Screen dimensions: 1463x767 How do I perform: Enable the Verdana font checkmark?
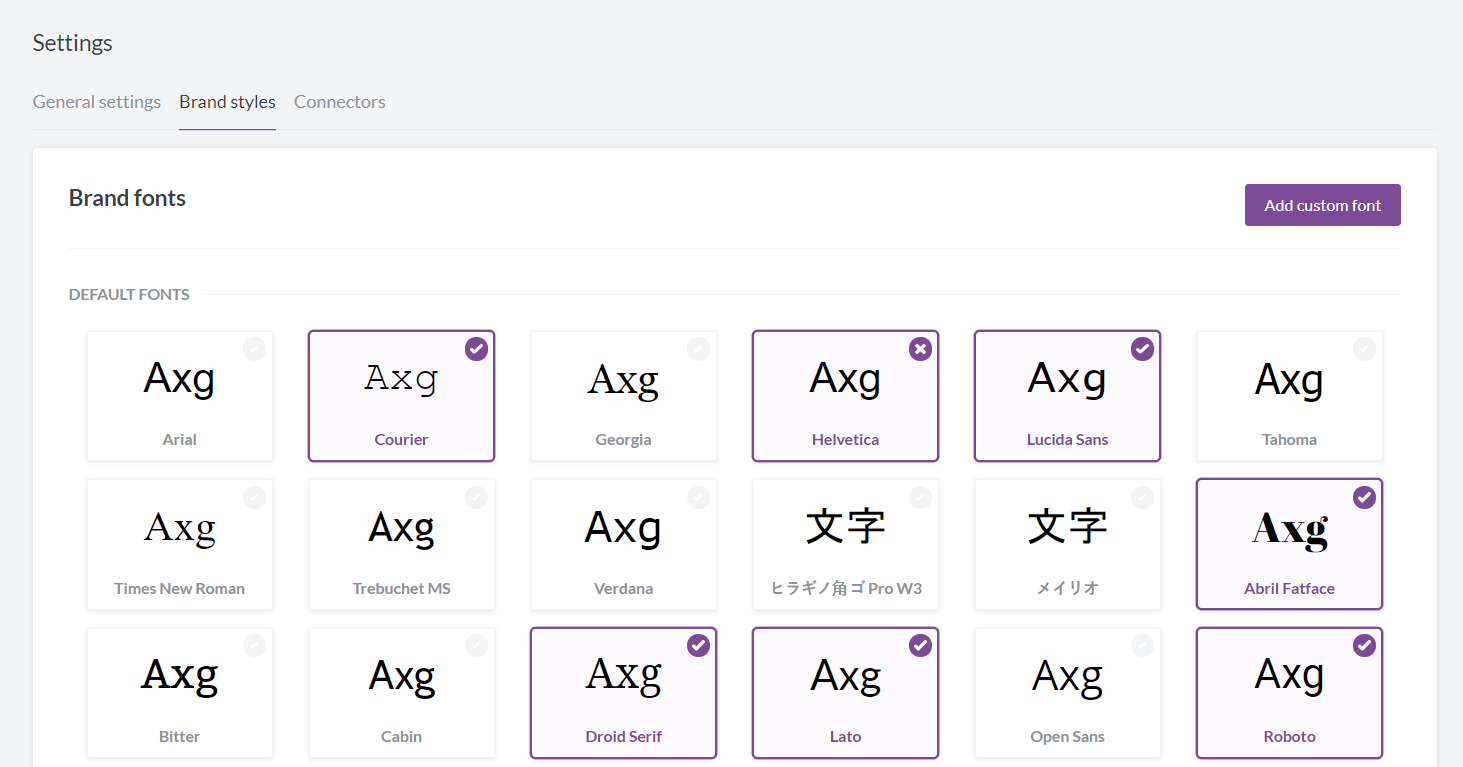(x=699, y=497)
